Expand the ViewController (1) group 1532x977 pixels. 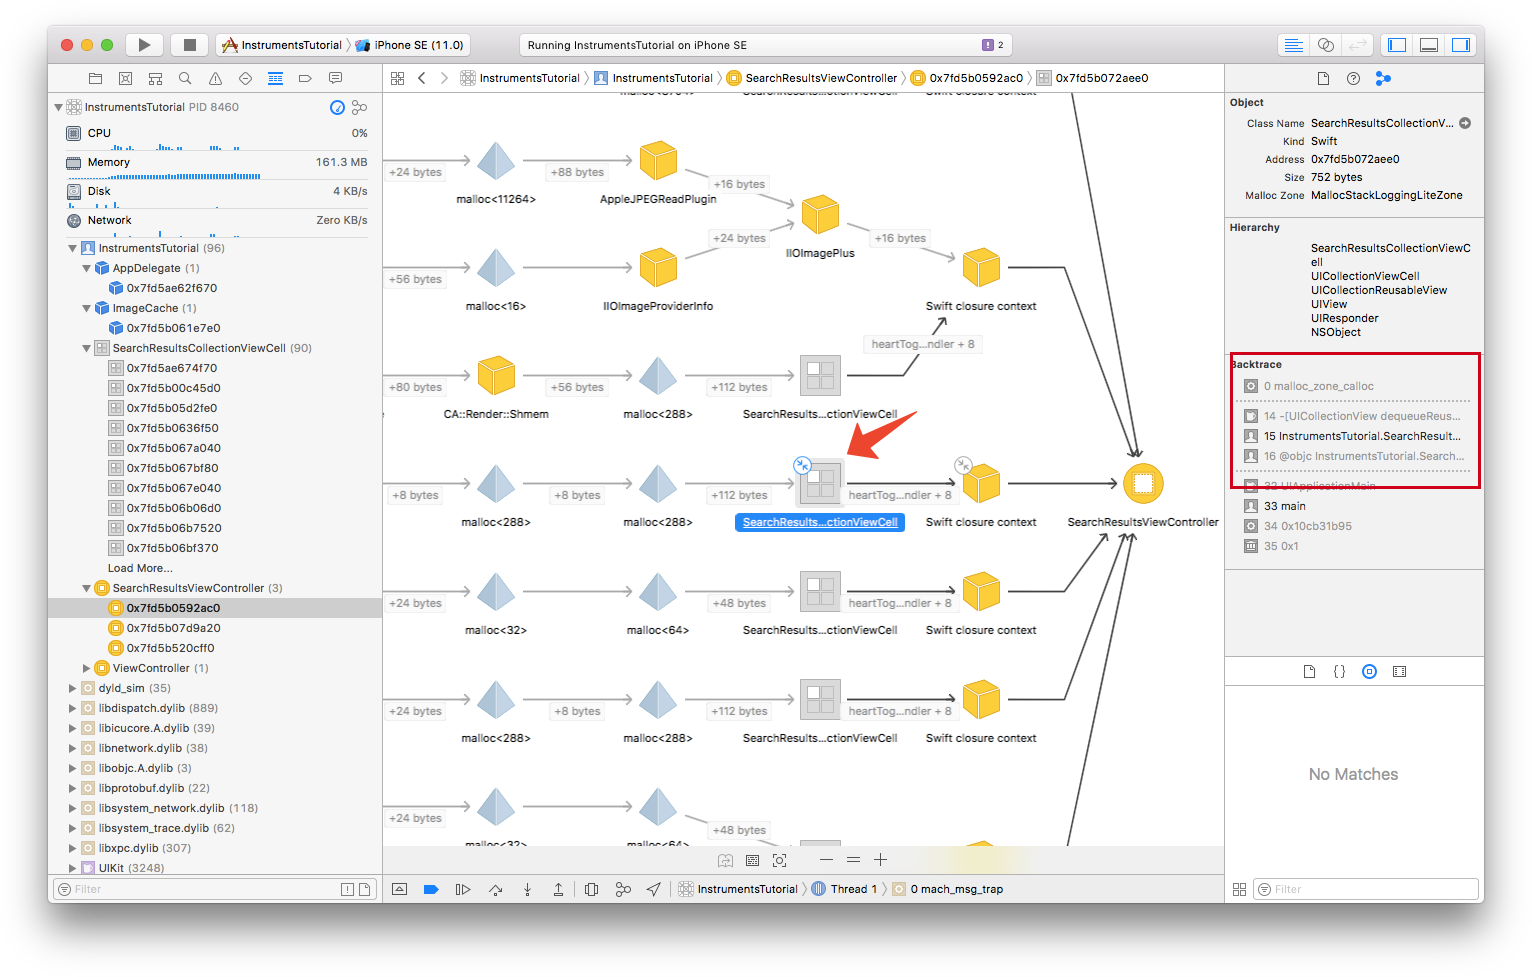pyautogui.click(x=86, y=668)
